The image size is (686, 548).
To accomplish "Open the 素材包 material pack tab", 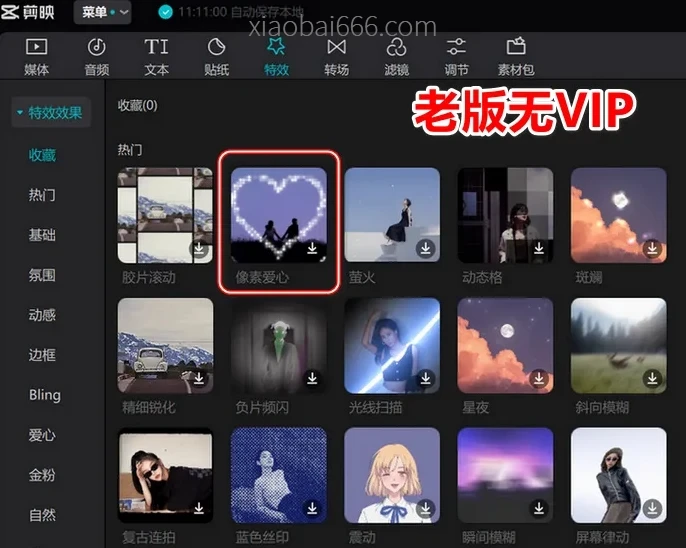I will 516,57.
